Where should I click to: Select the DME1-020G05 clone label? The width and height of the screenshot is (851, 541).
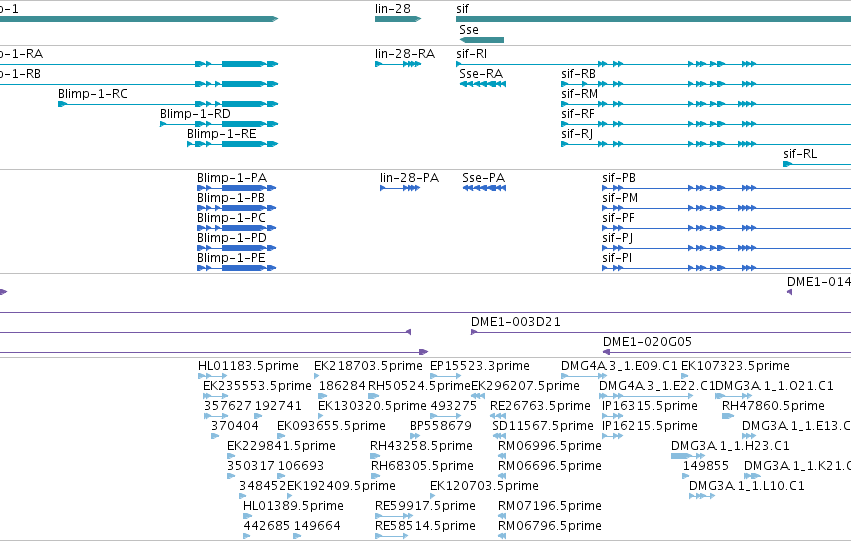click(x=647, y=342)
